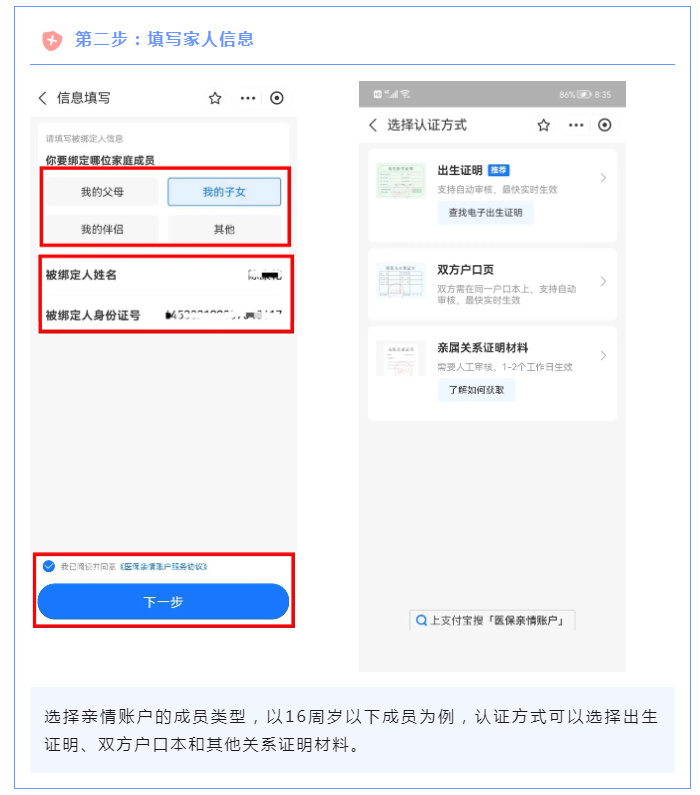Viewport: 700px width, 795px height.
Task: Go back from 选择认证方式 screen
Action: coord(373,125)
